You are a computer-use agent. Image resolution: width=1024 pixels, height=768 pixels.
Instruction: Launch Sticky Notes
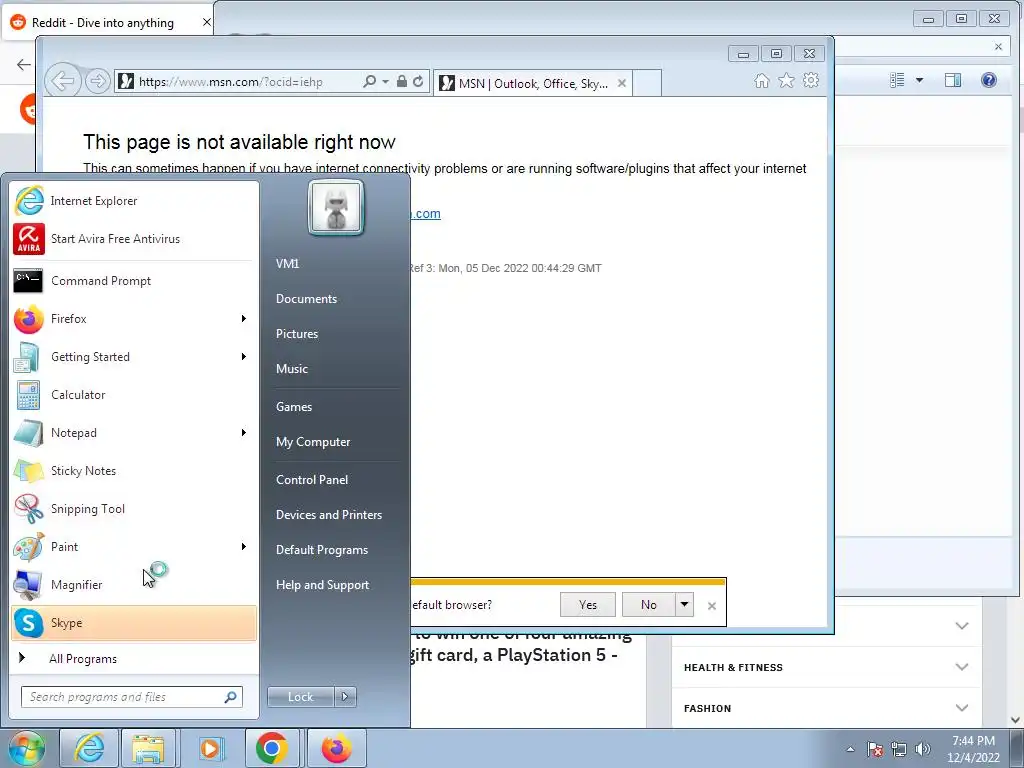[134, 471]
